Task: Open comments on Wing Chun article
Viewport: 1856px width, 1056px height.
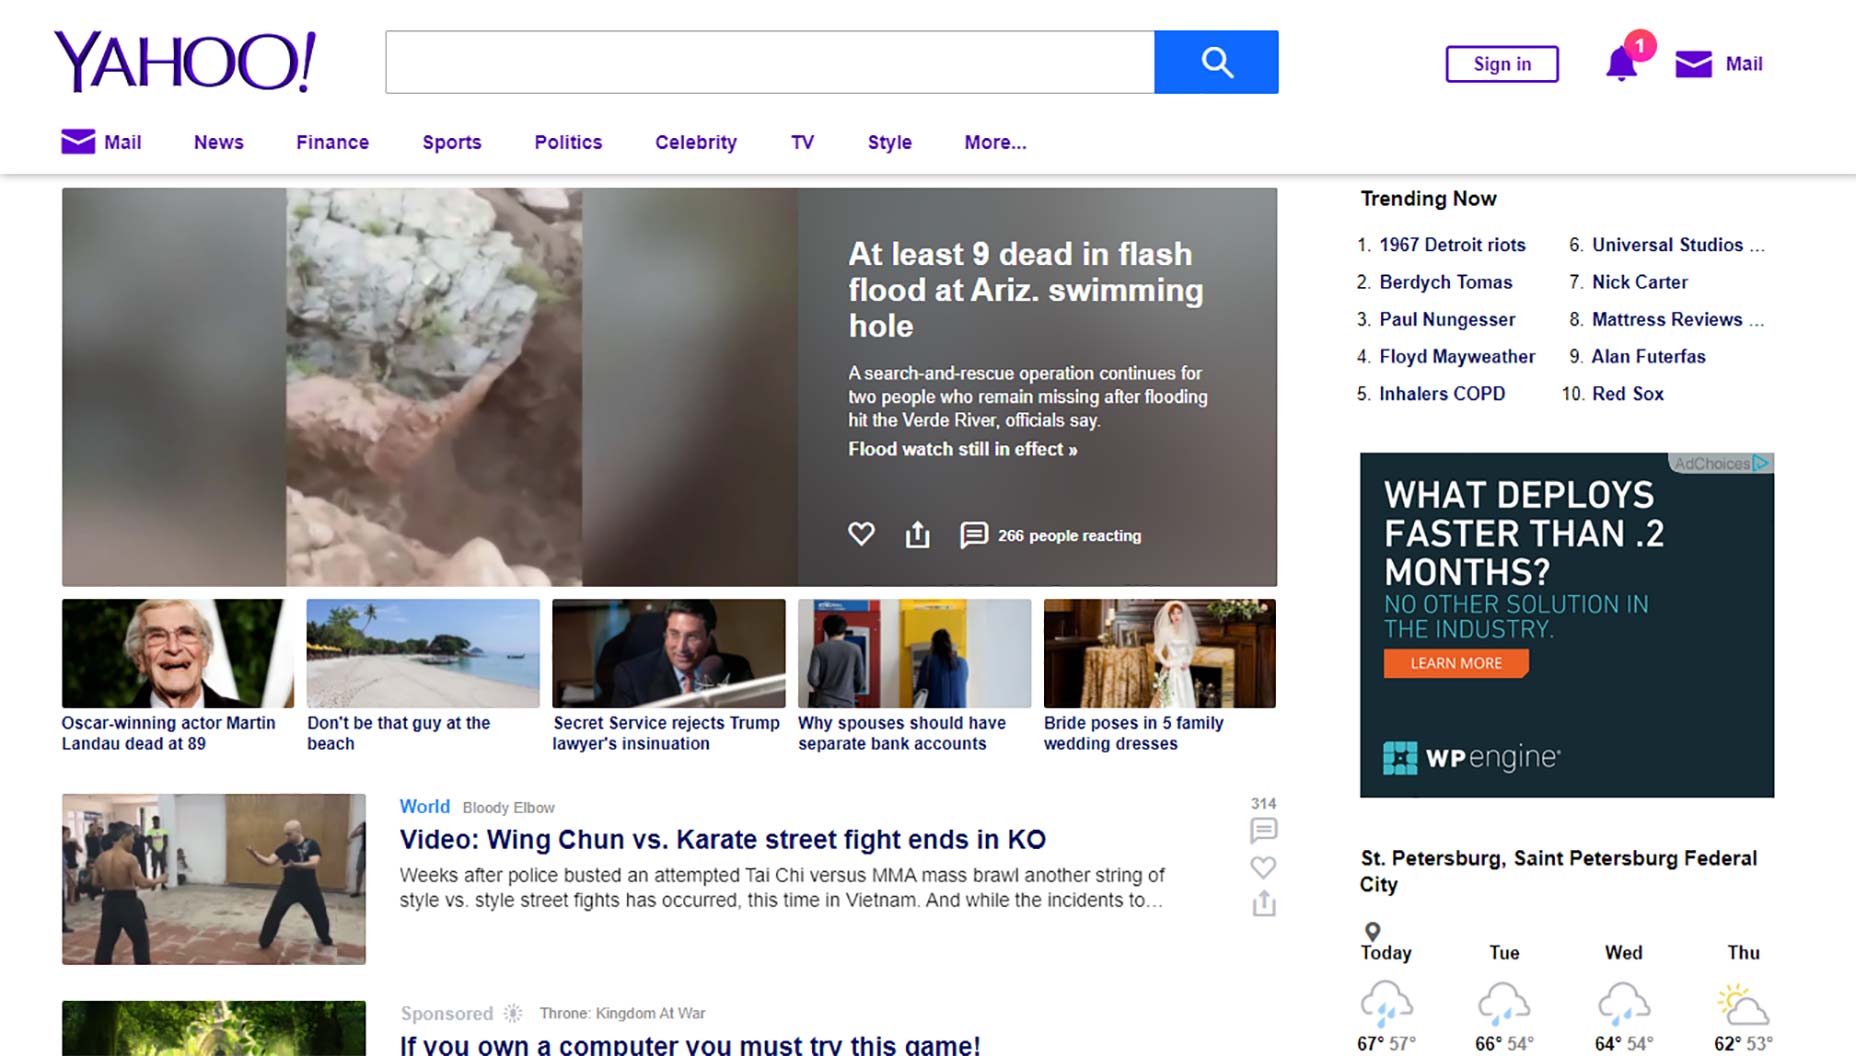Action: point(1263,830)
